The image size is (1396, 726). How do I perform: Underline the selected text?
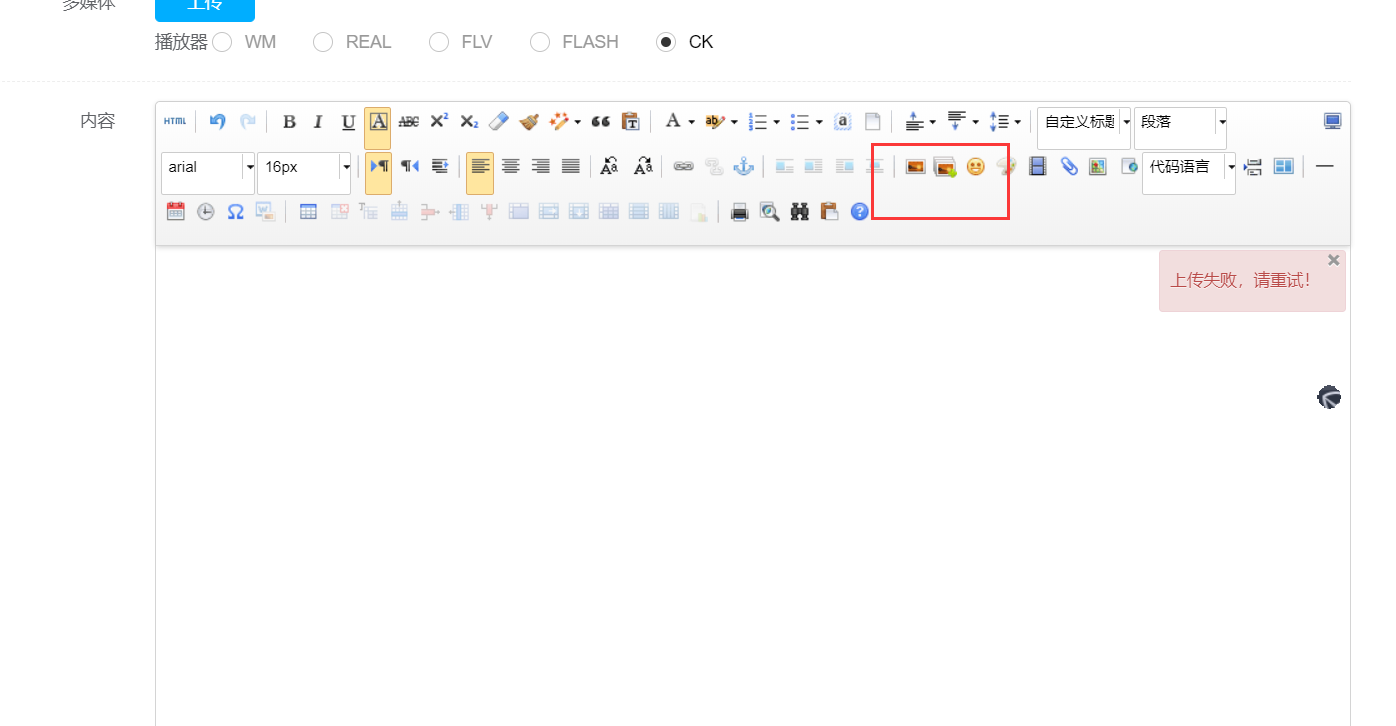coord(348,122)
